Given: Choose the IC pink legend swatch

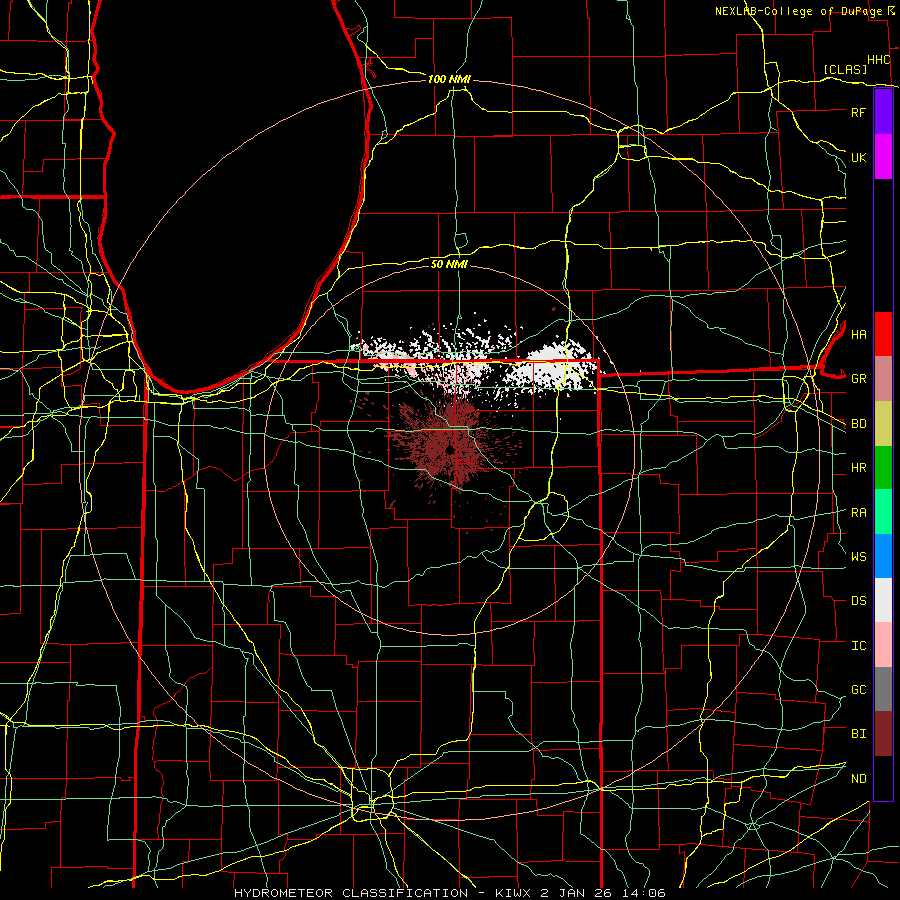Looking at the screenshot, I should click(x=883, y=645).
